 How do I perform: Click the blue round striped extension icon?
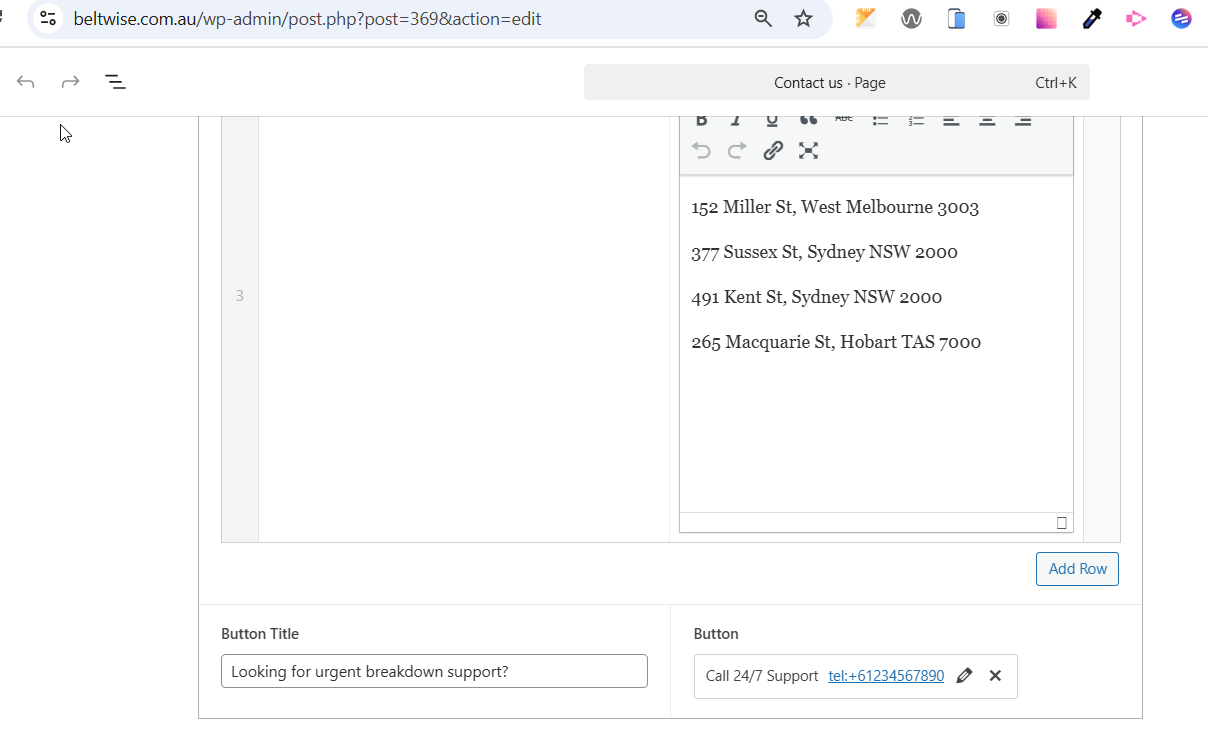point(1182,18)
